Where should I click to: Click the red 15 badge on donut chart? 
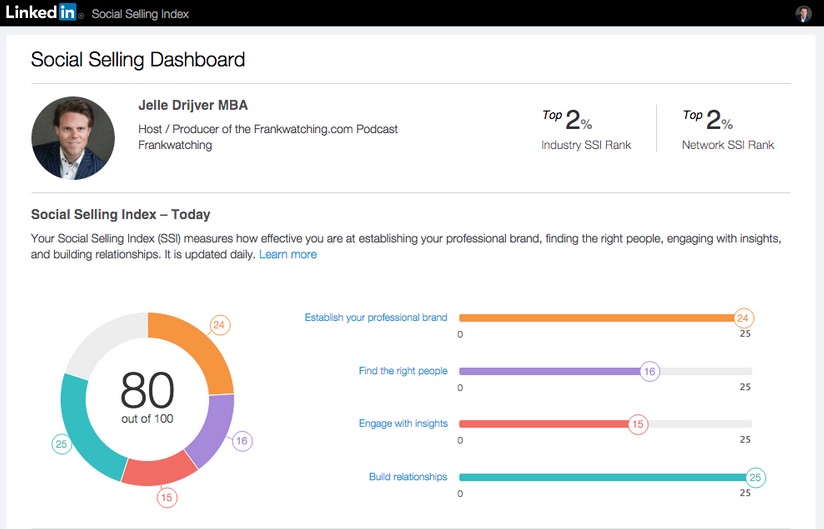(x=167, y=496)
